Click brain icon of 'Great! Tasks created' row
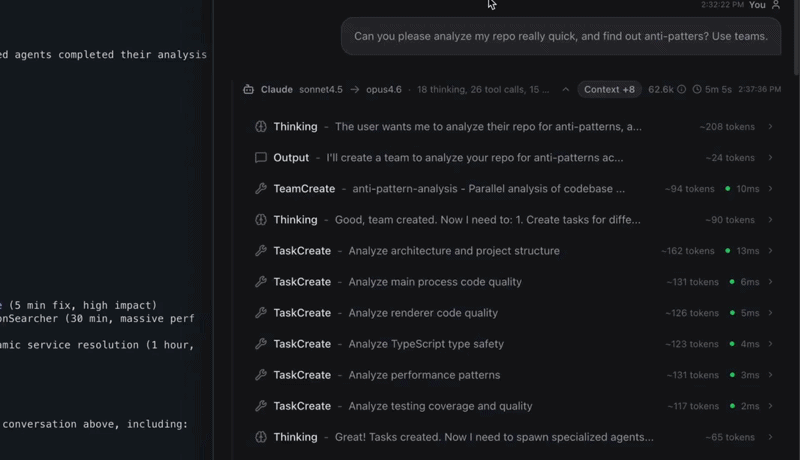 261,437
